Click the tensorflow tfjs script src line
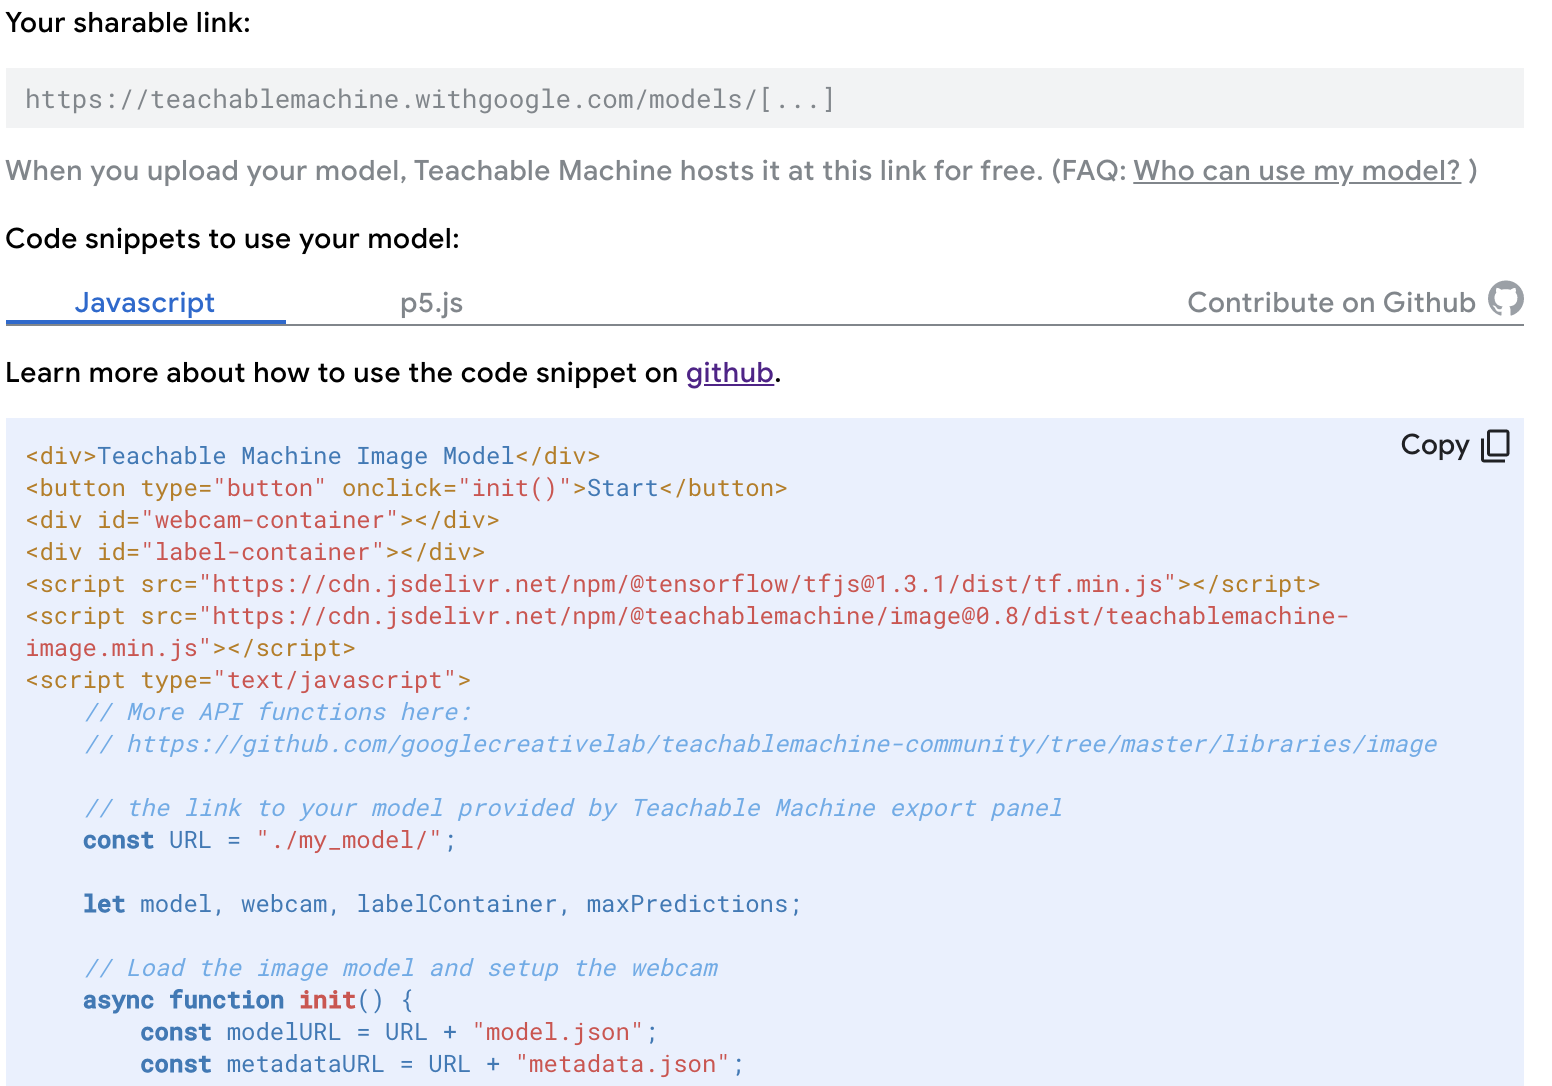 [673, 584]
